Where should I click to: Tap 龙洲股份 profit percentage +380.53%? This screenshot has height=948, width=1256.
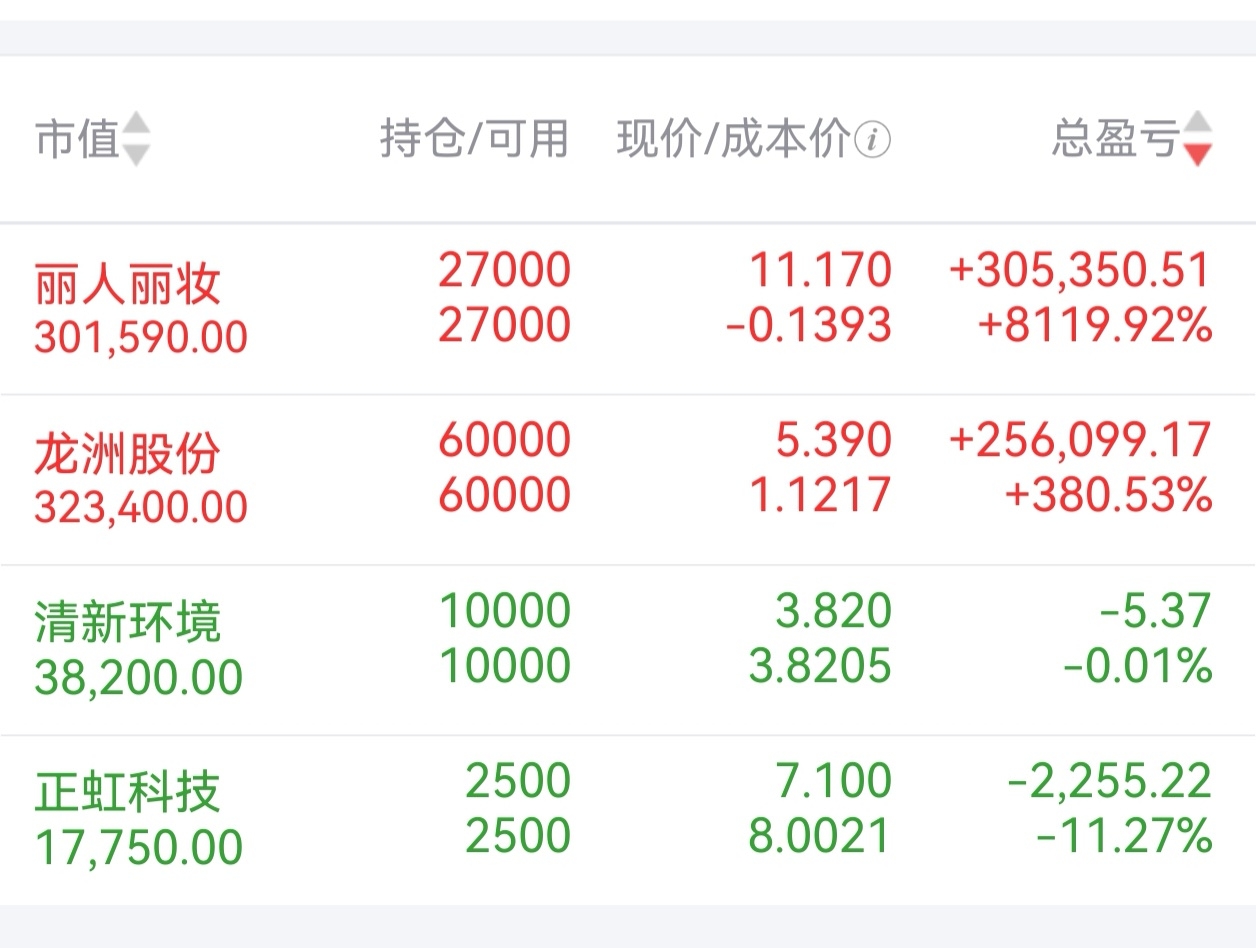1108,496
